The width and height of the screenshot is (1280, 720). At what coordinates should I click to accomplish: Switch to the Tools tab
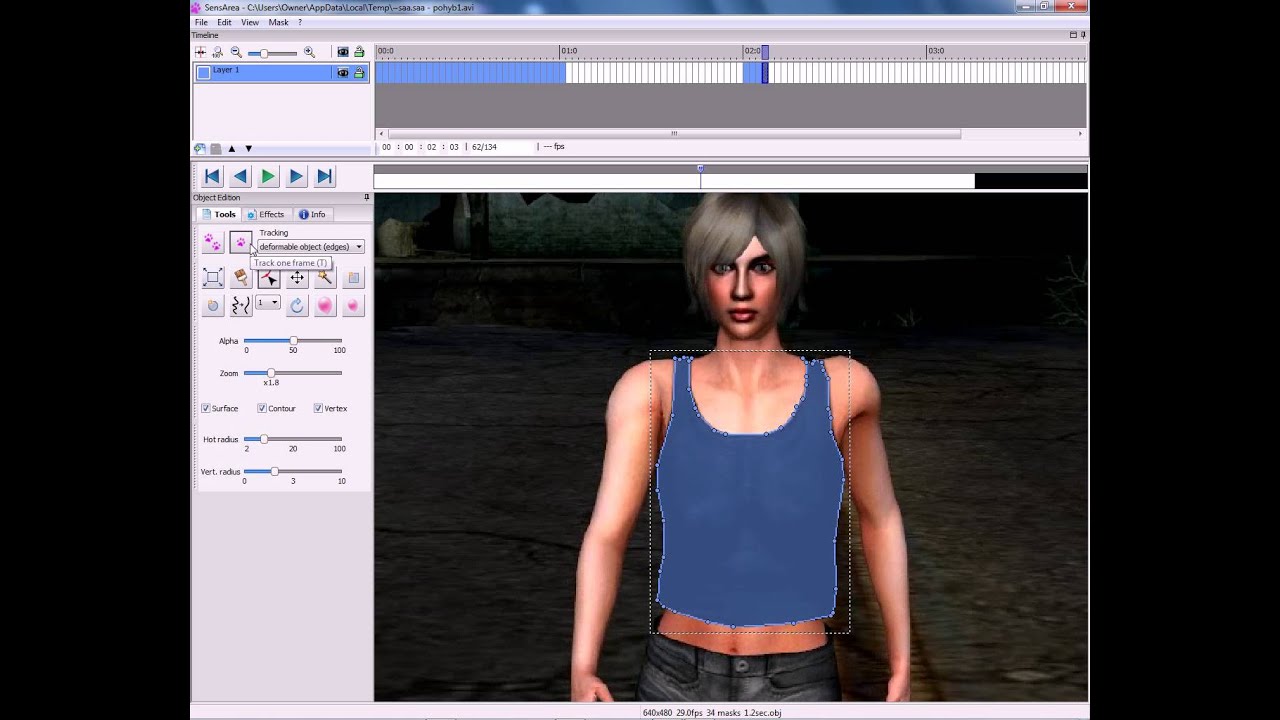(x=219, y=214)
